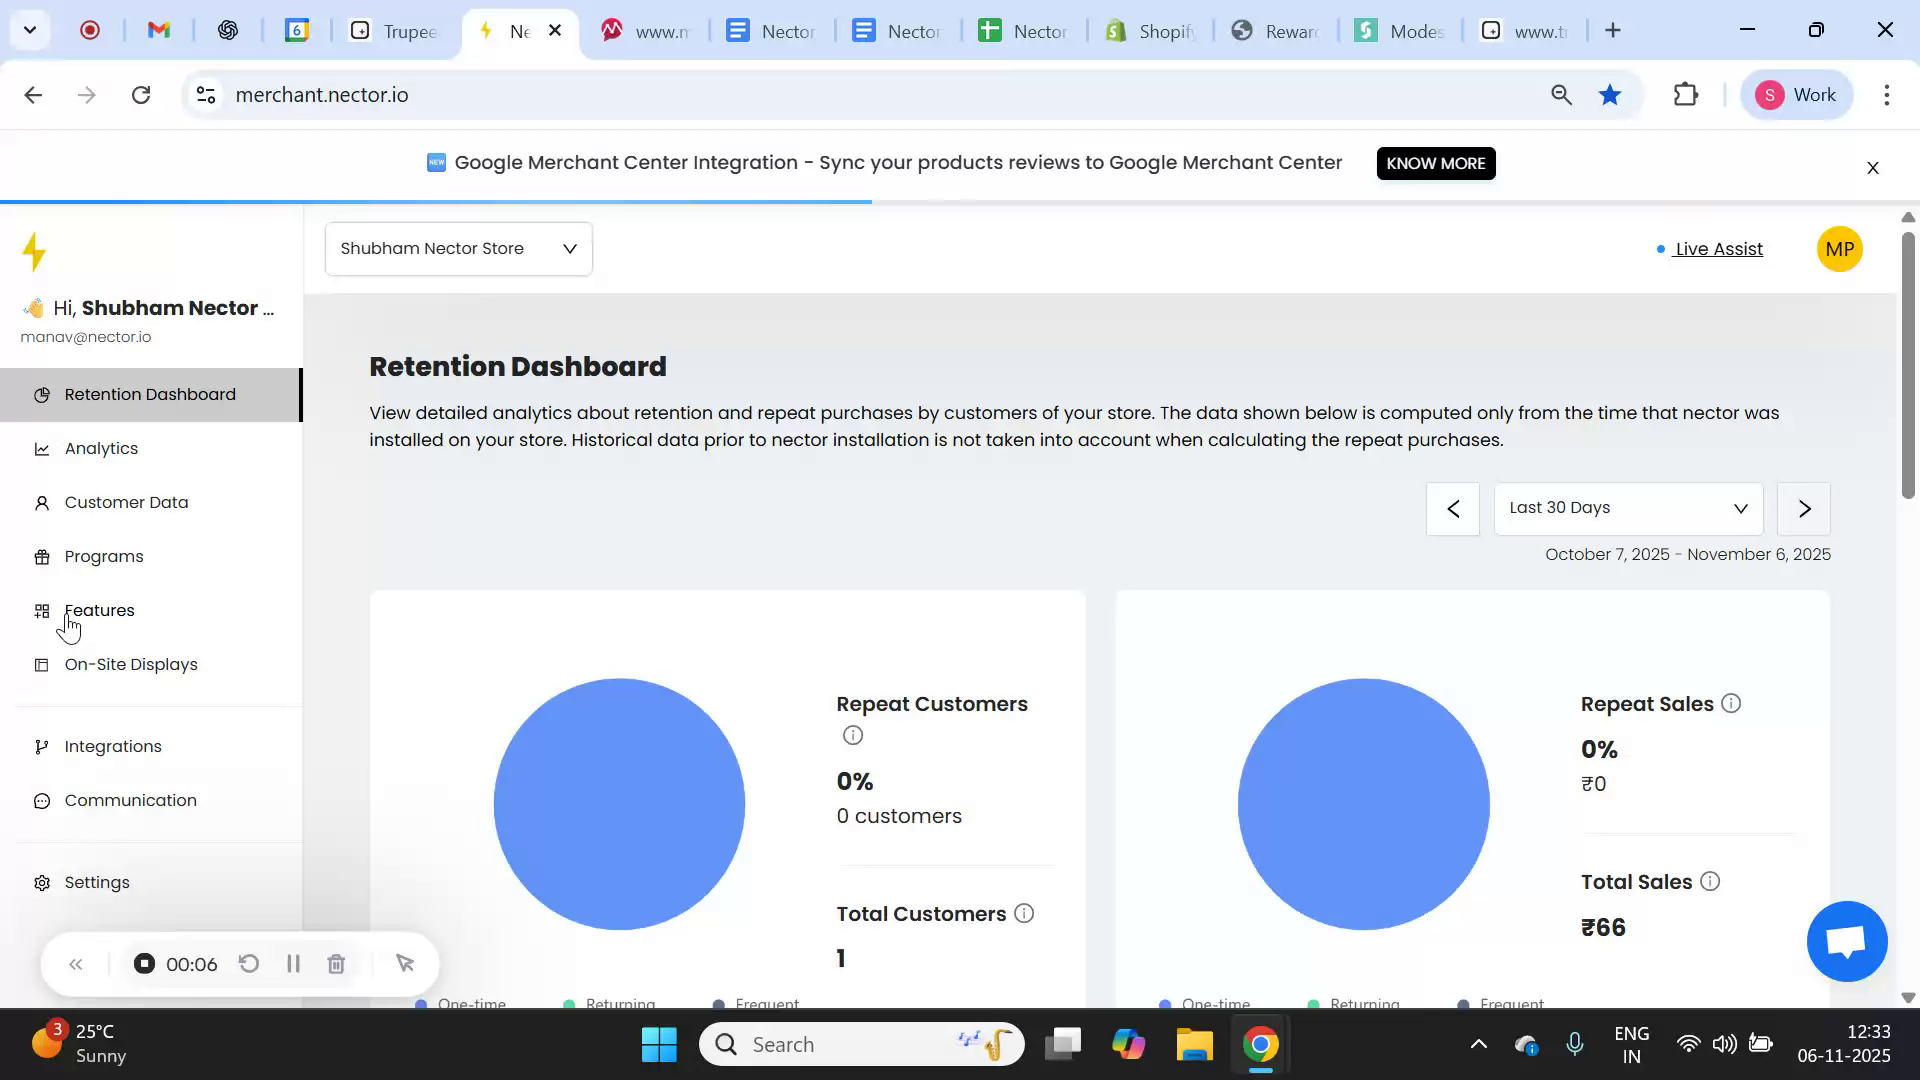Open the Customer Data section
Screen dimensions: 1920x1080
coord(125,502)
